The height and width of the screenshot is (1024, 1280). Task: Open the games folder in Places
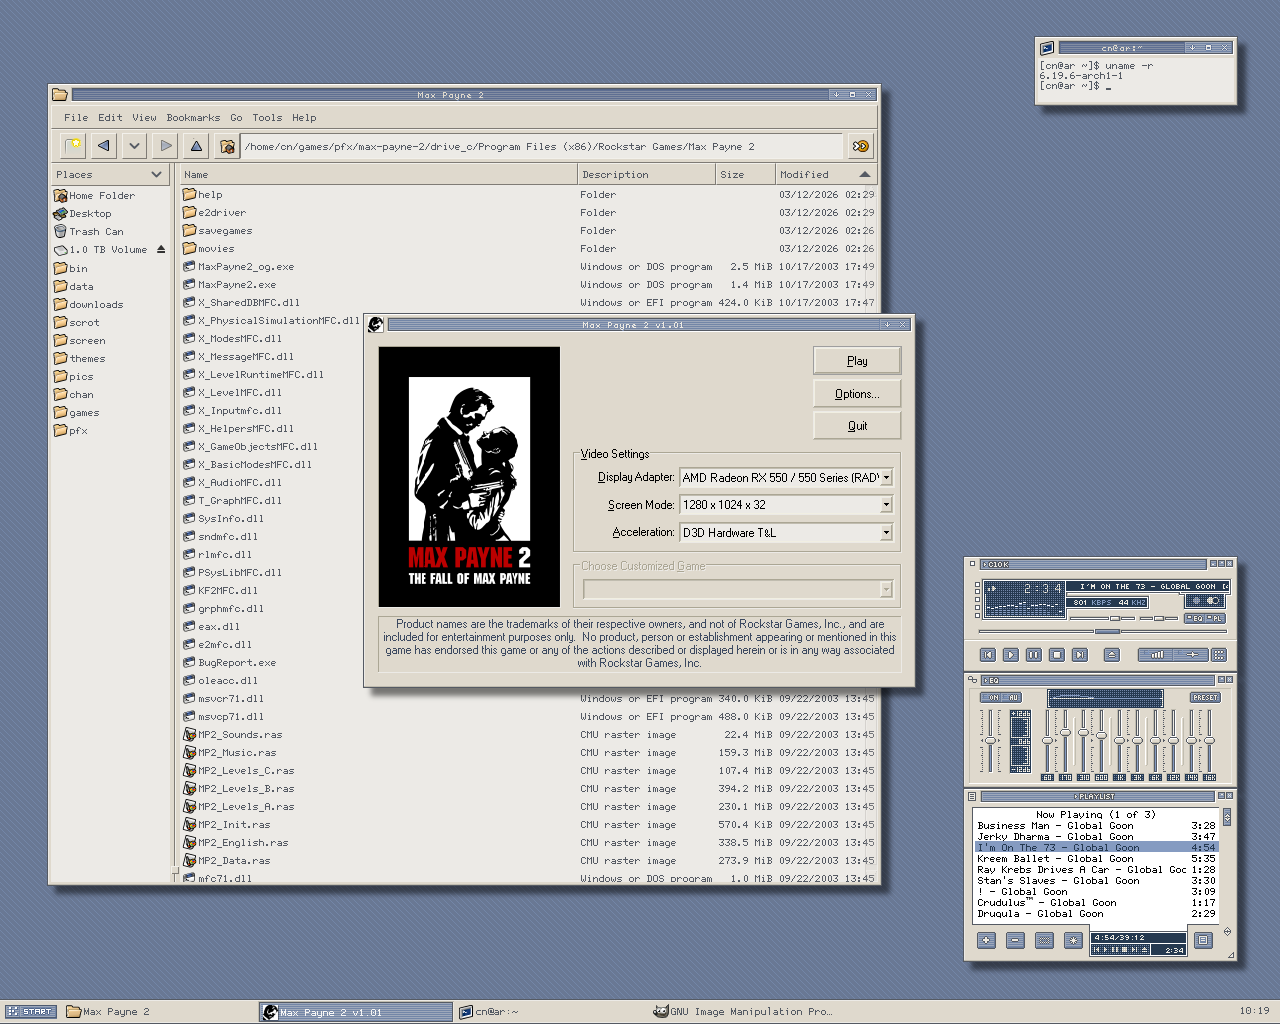(77, 413)
